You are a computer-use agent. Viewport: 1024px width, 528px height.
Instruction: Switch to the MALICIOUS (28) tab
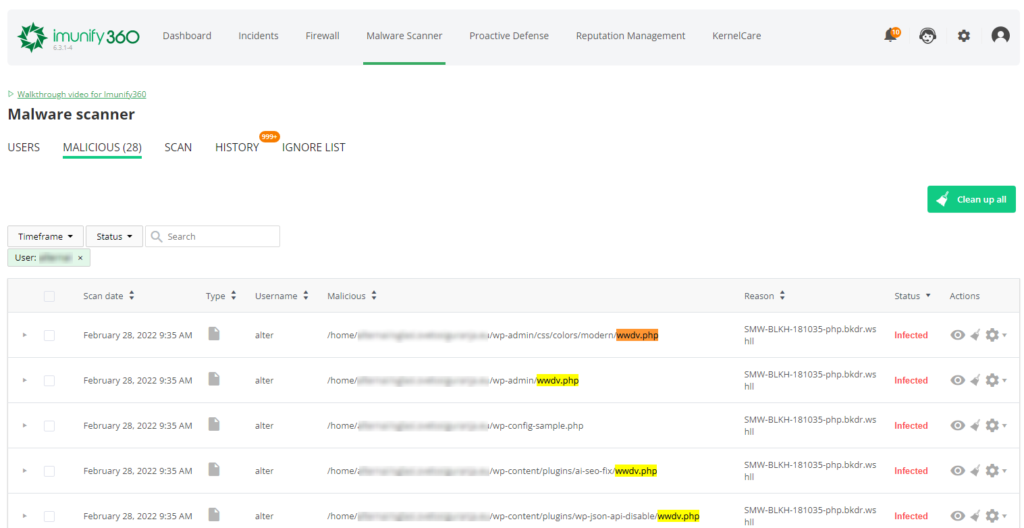pyautogui.click(x=103, y=148)
